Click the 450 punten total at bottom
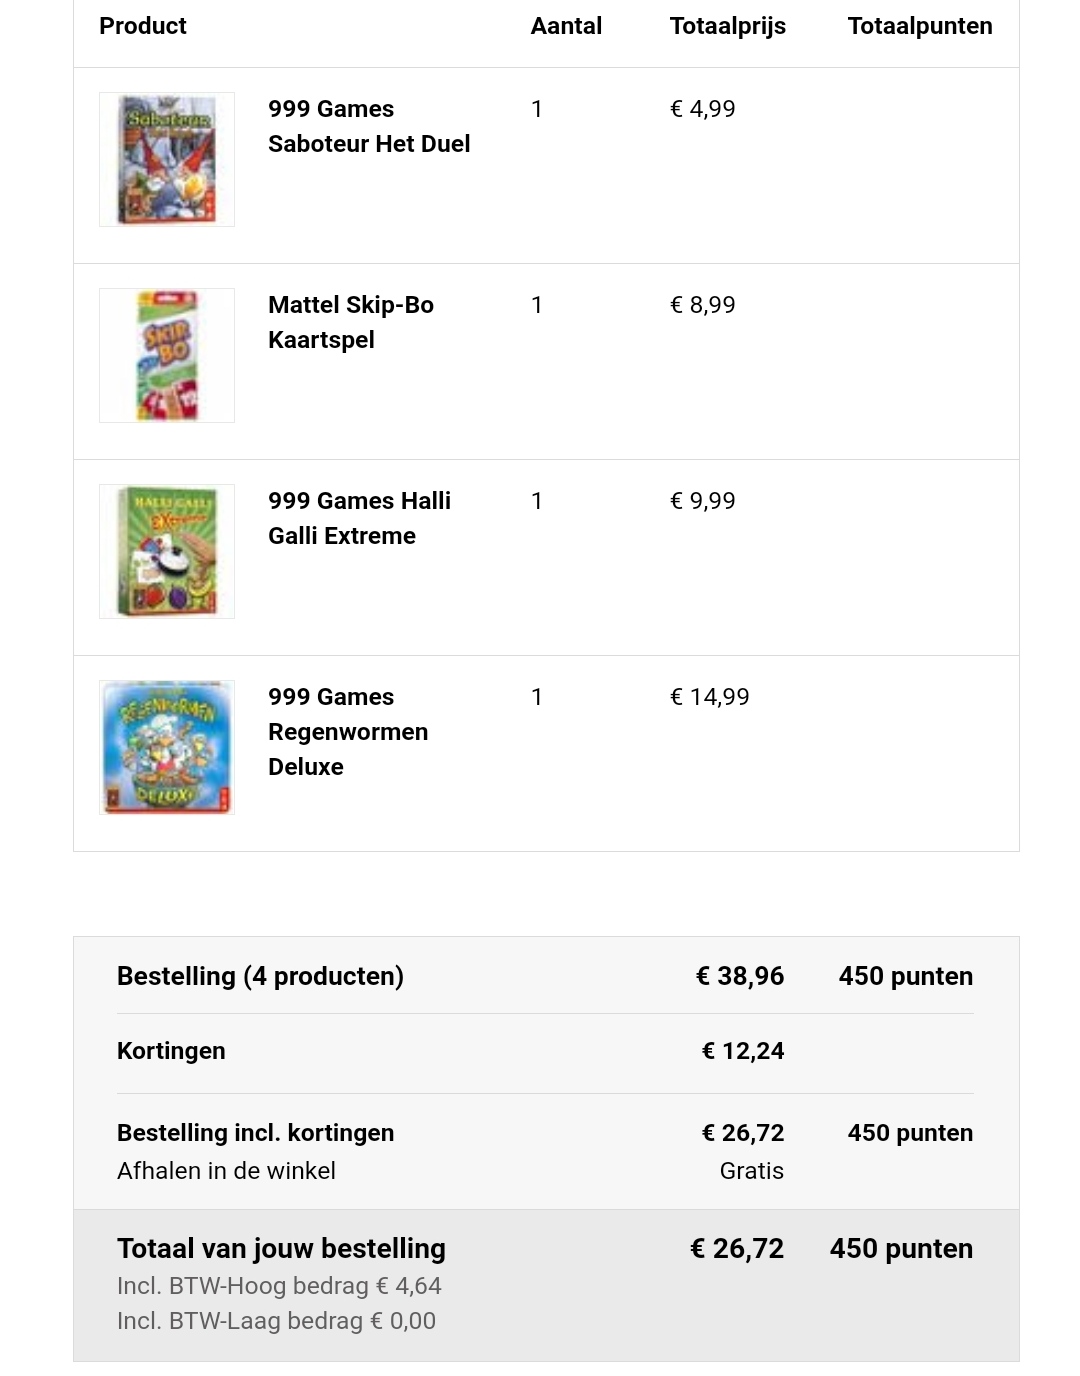The image size is (1080, 1376). pyautogui.click(x=901, y=1249)
